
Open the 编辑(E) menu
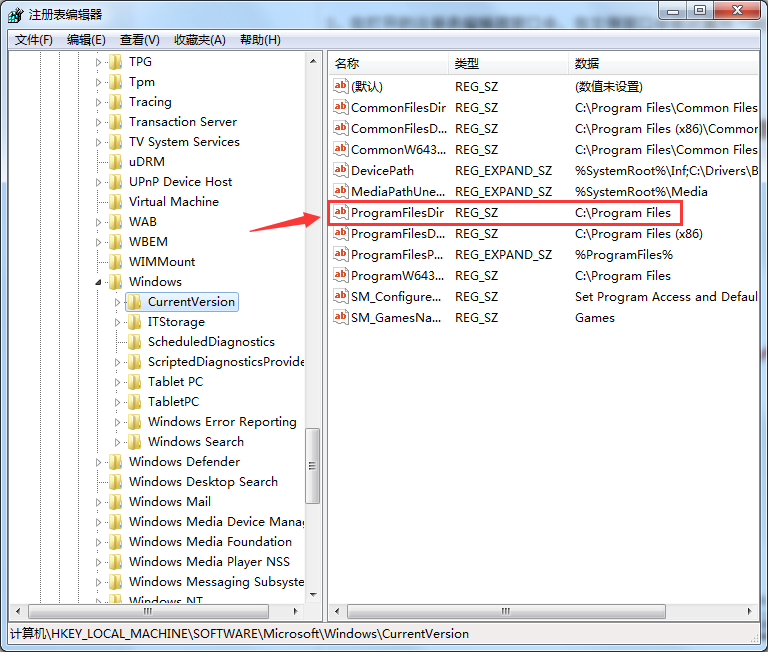point(86,40)
